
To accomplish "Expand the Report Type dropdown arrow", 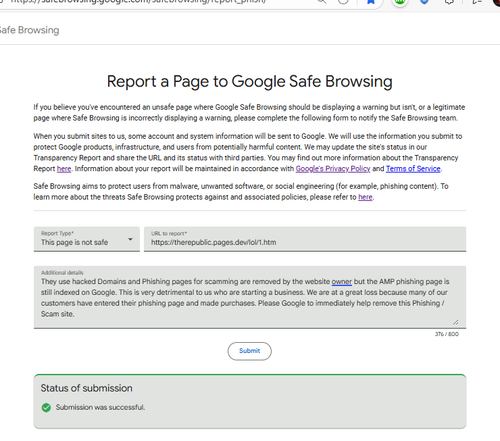I will click(130, 239).
